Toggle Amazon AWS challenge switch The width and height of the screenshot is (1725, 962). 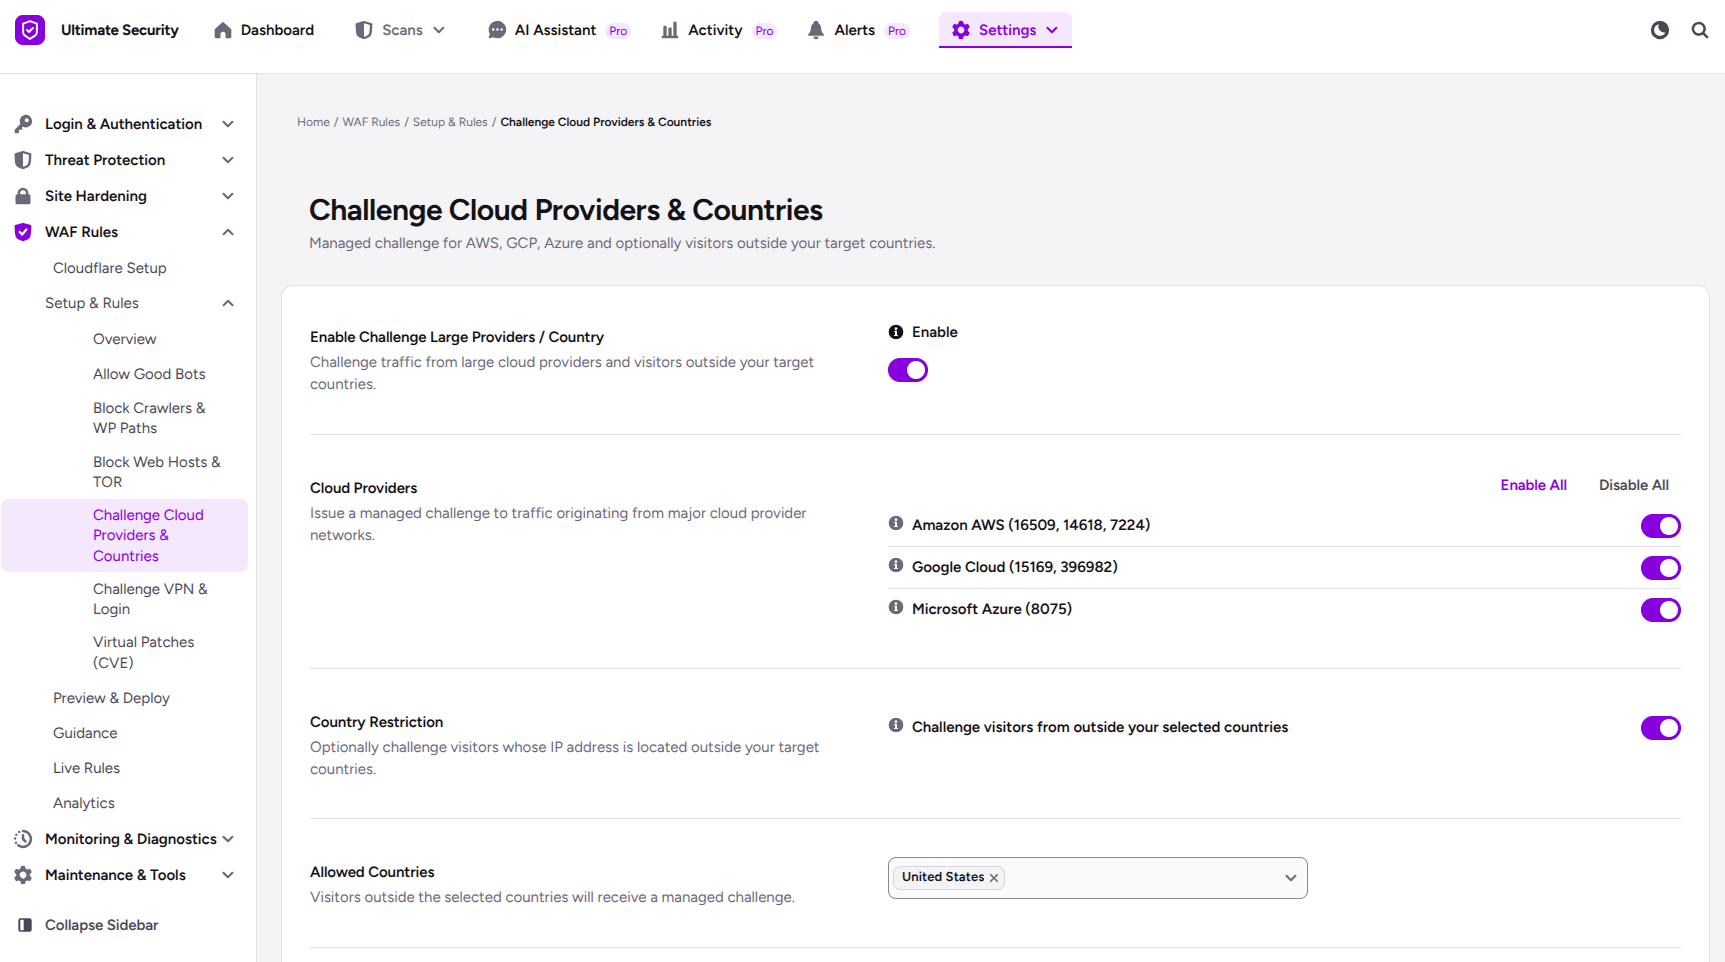point(1661,526)
